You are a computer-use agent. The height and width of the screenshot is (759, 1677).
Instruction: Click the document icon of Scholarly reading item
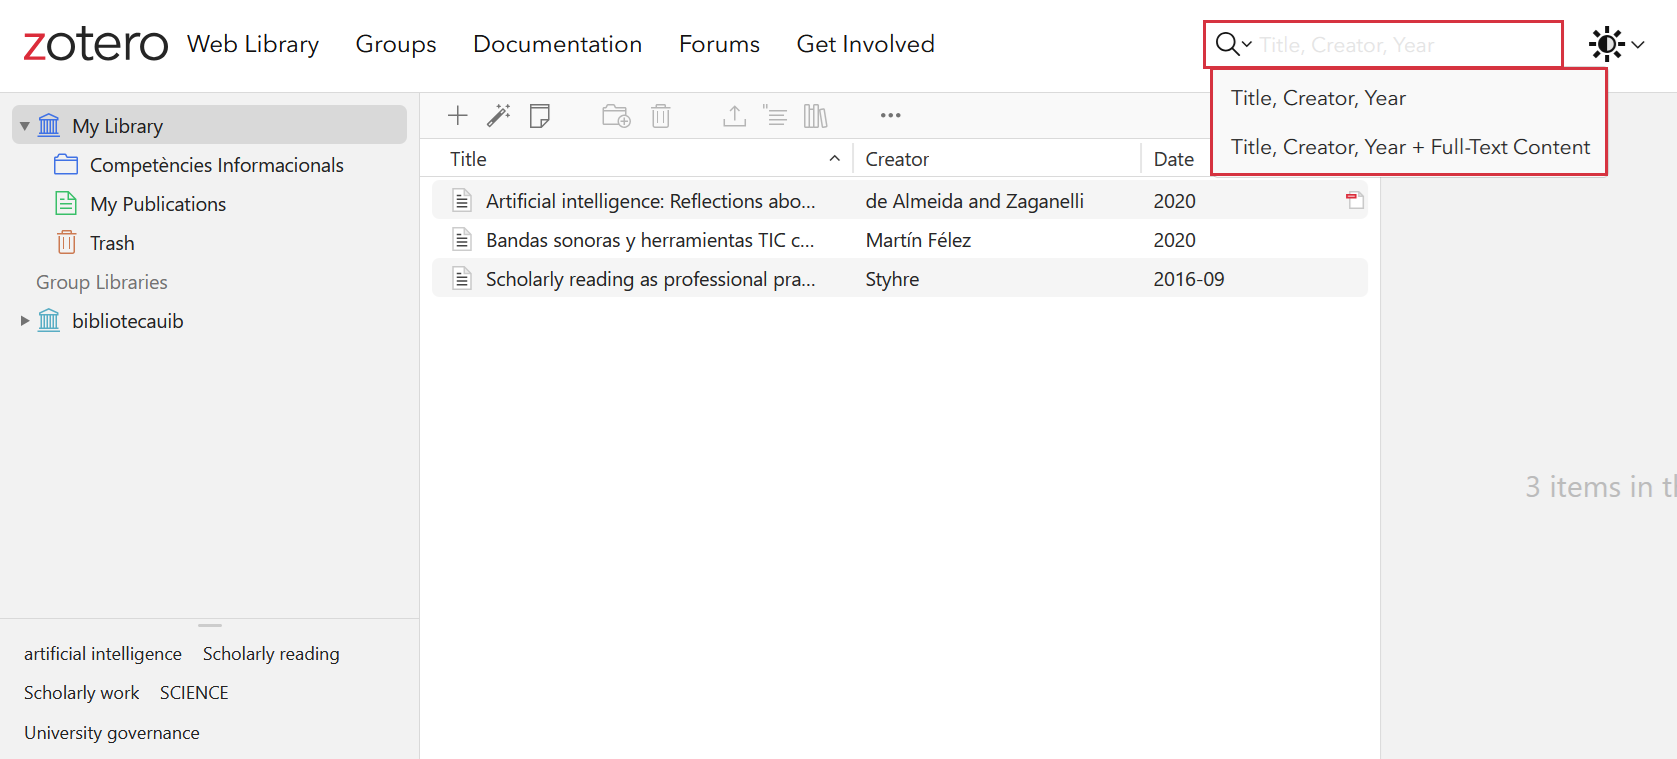pyautogui.click(x=462, y=279)
